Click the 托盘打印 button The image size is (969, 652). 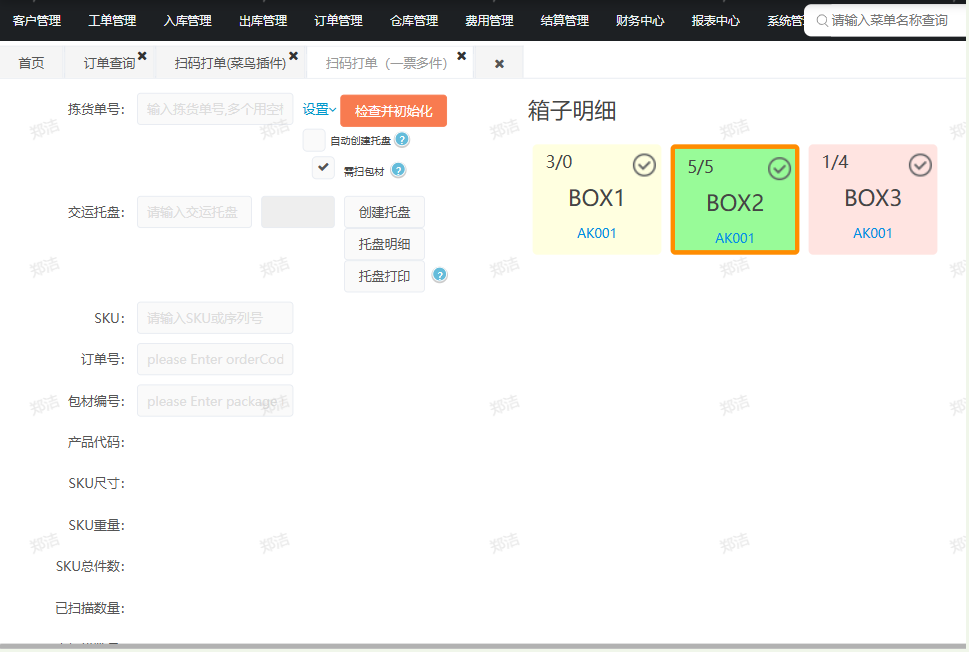pos(384,276)
